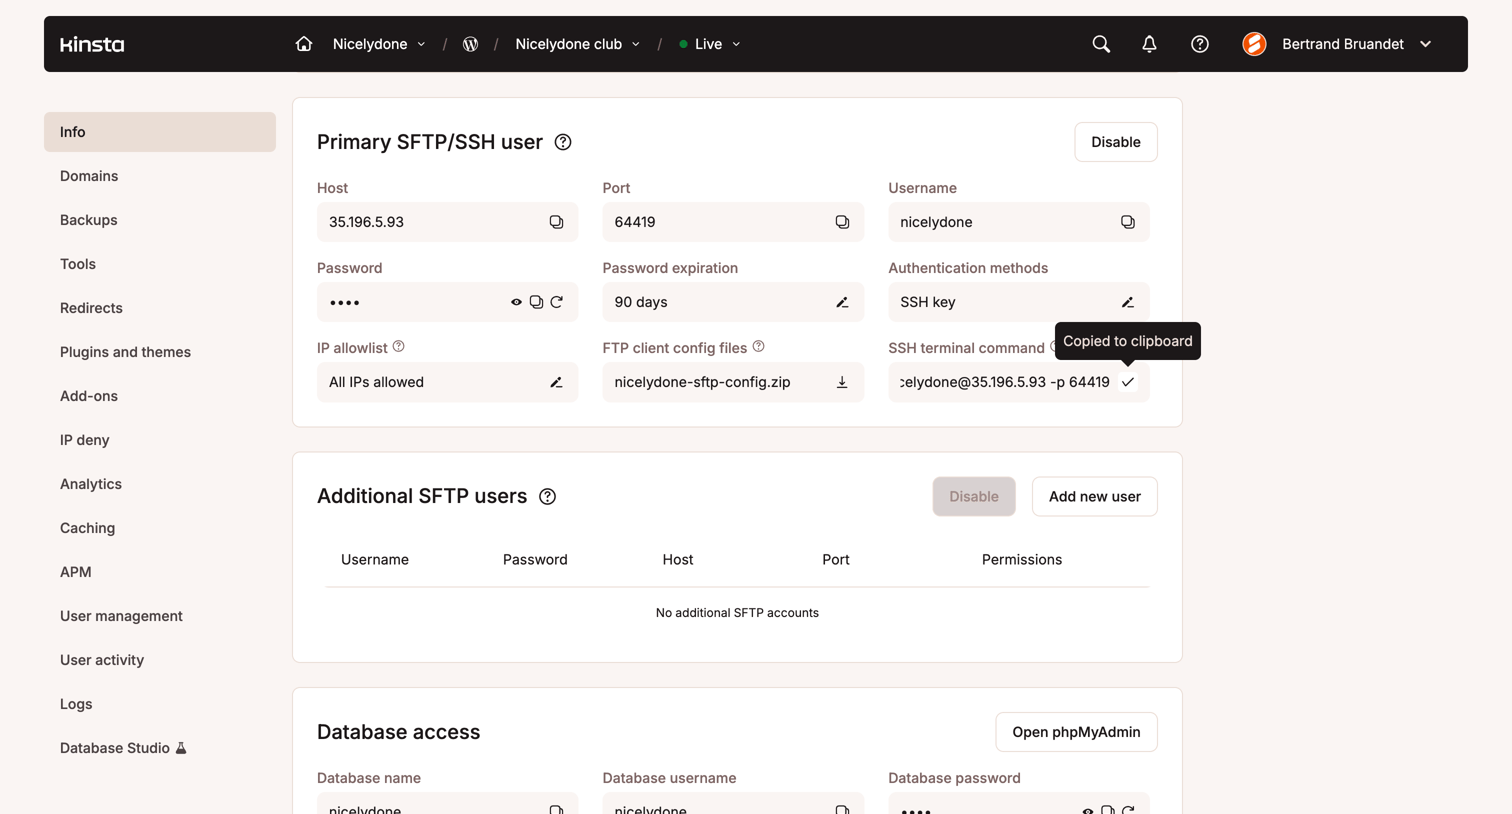The image size is (1512, 814).
Task: Open the search icon in header
Action: click(x=1101, y=44)
